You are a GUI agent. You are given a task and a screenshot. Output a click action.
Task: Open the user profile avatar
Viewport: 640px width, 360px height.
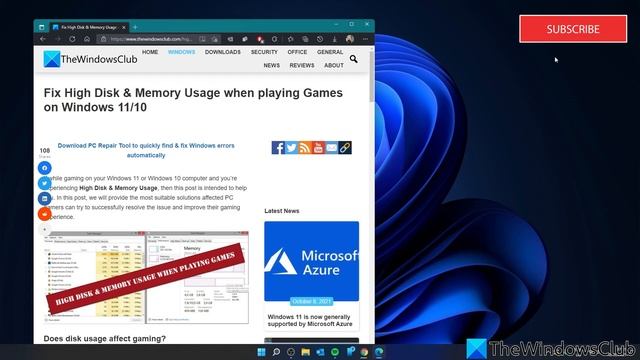350,39
